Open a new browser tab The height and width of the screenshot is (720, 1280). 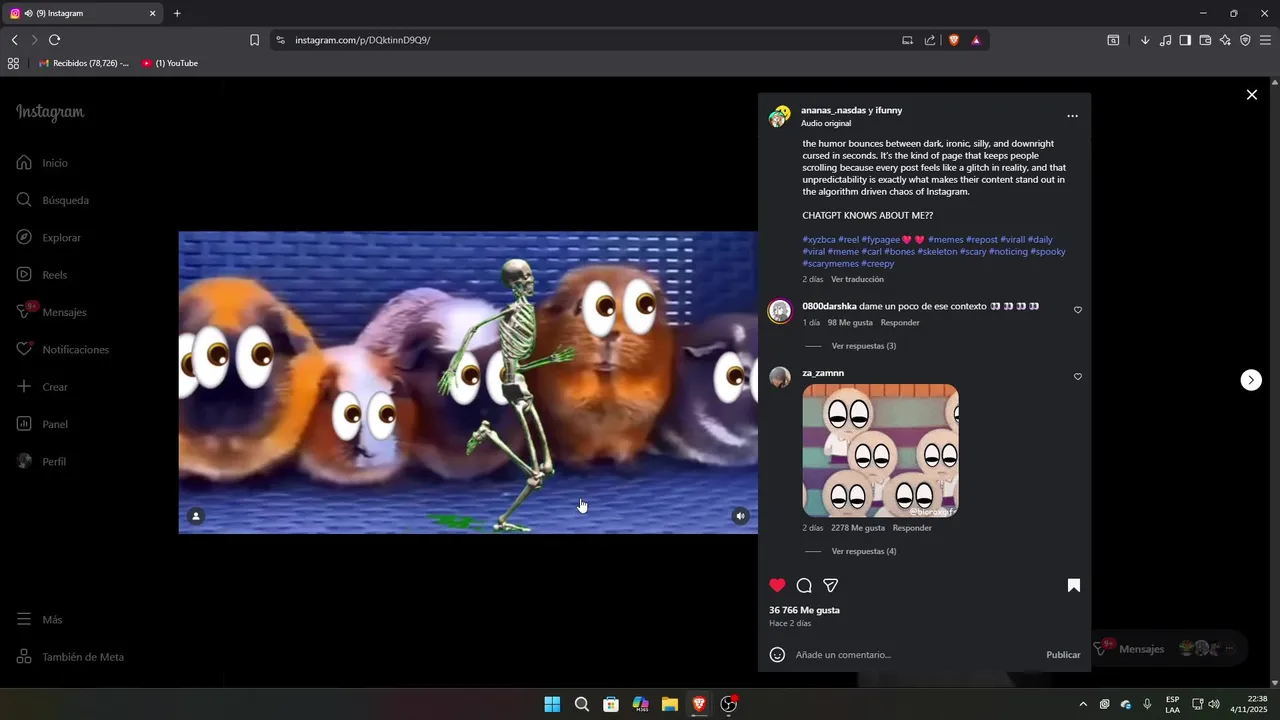click(177, 14)
